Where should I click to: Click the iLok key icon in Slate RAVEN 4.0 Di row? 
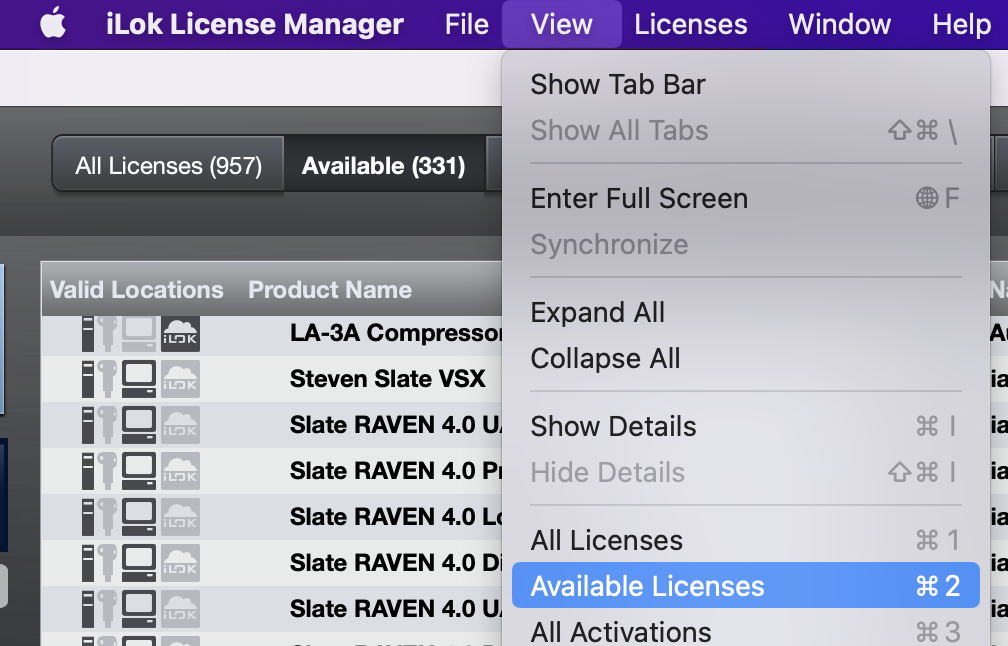[x=107, y=563]
